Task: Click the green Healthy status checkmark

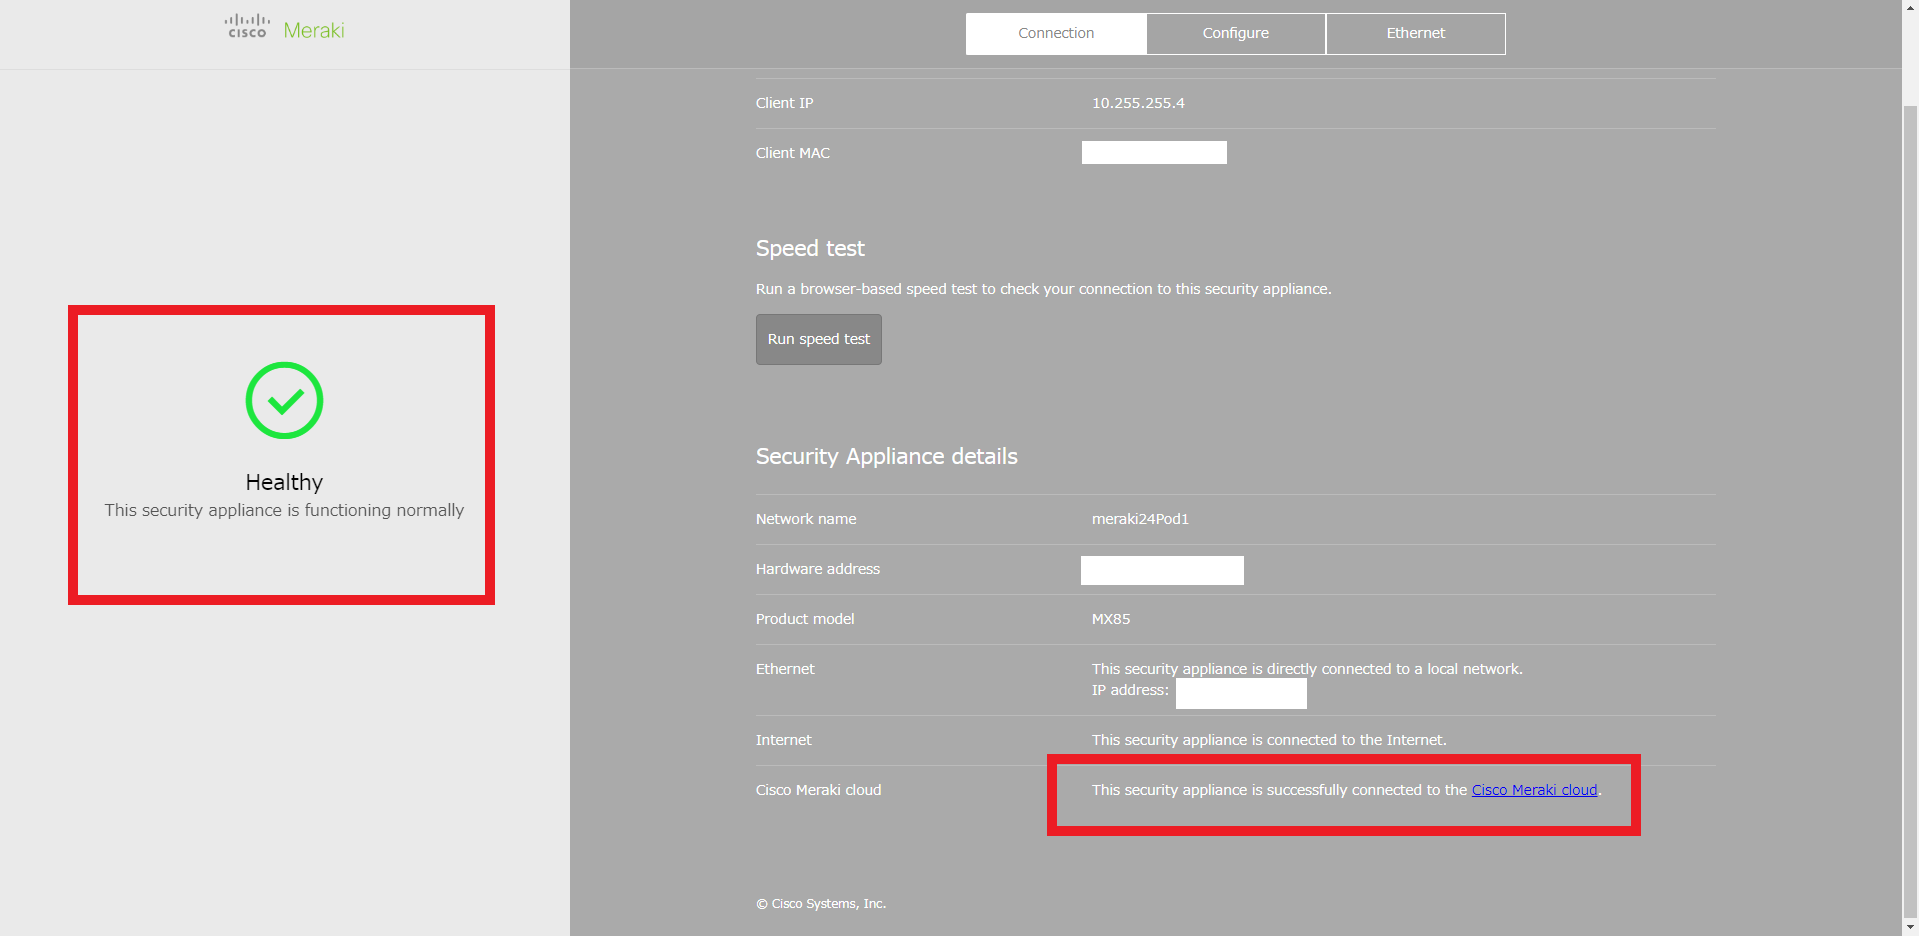Action: (283, 400)
